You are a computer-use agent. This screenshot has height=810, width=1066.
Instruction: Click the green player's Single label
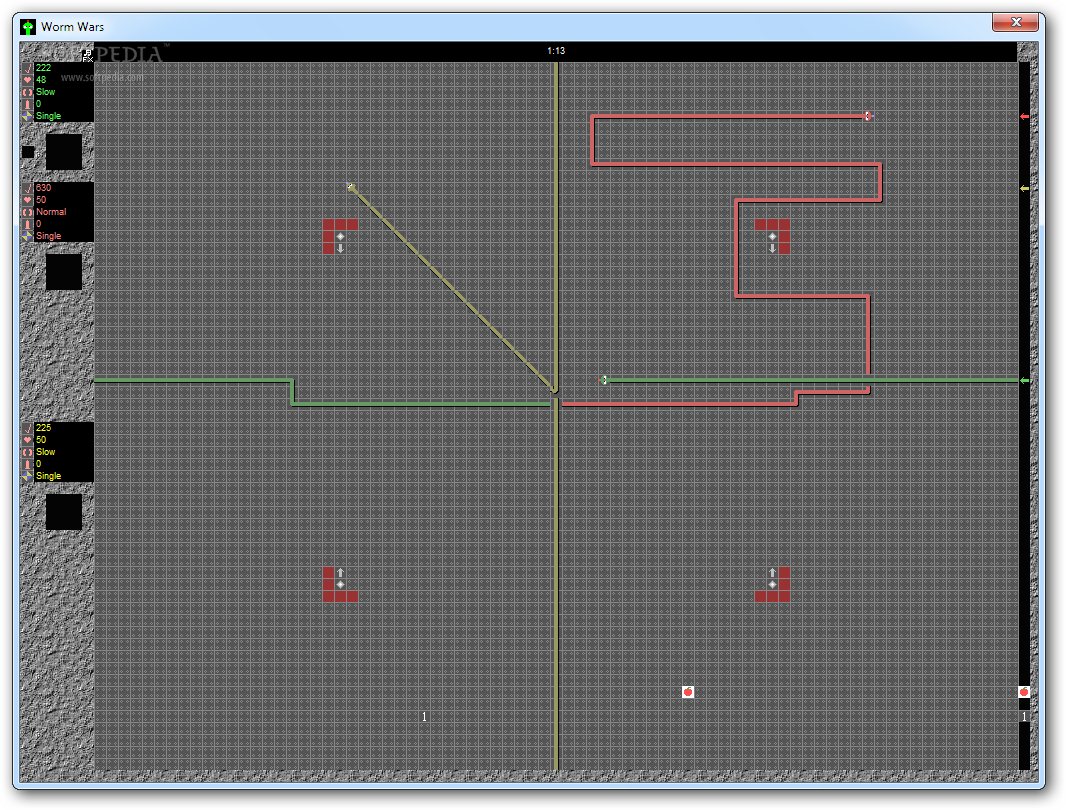(48, 116)
